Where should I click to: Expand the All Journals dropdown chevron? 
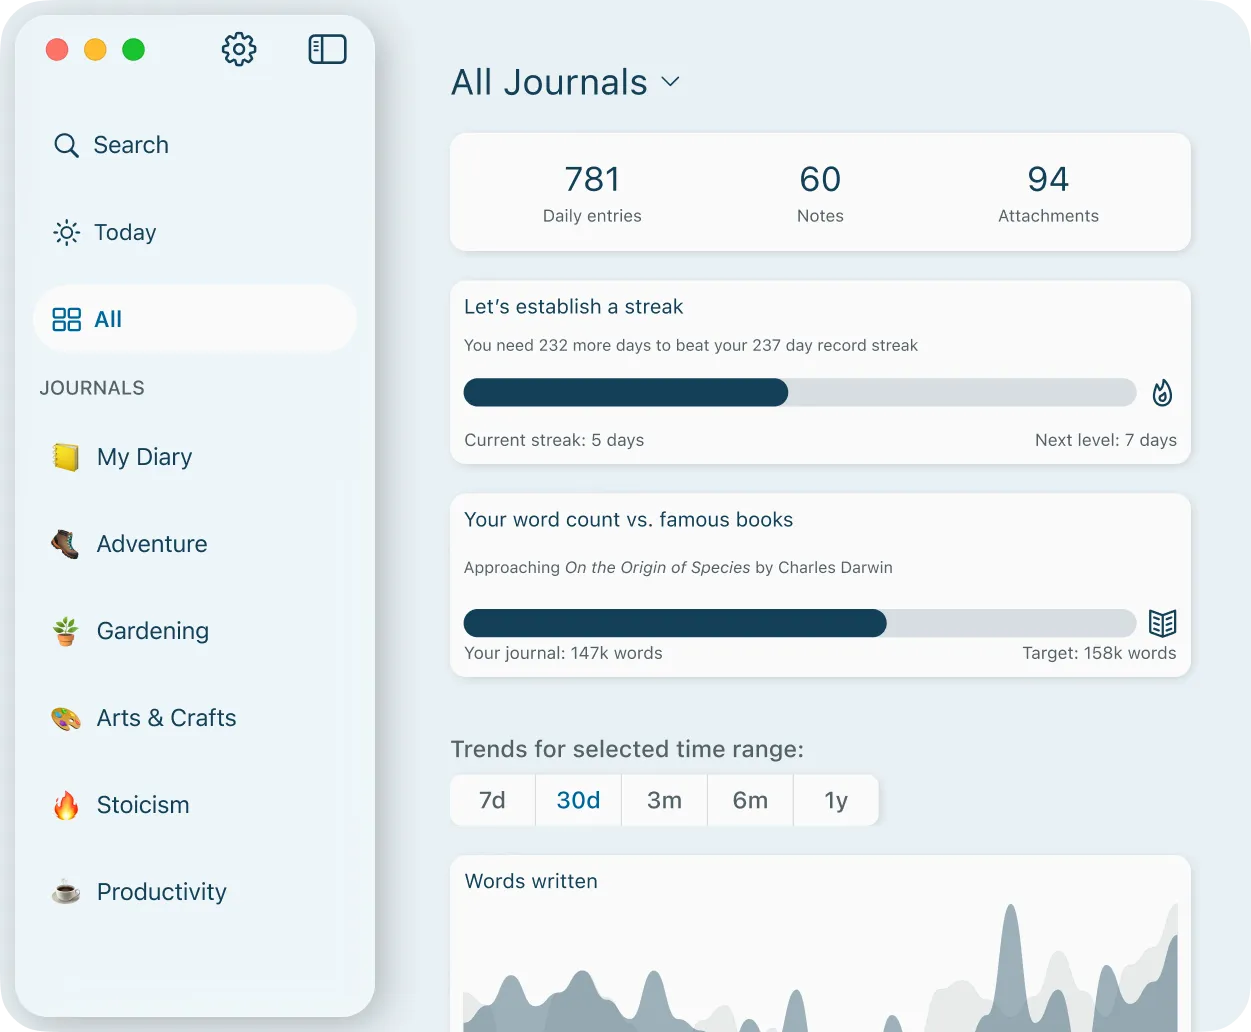coord(671,82)
